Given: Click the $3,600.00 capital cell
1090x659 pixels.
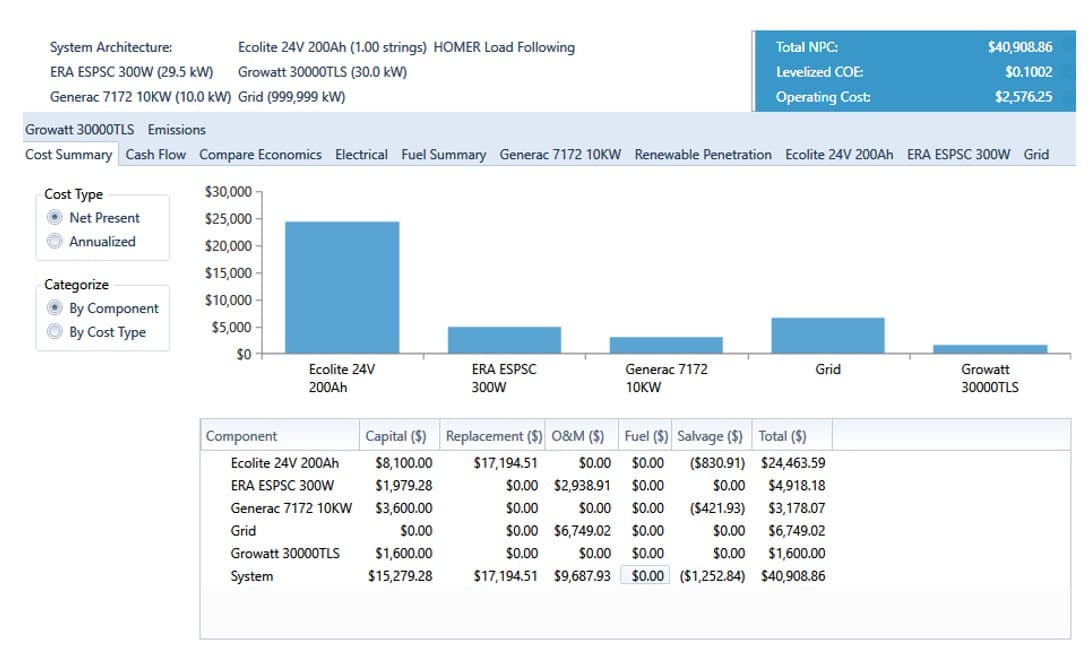Looking at the screenshot, I should coord(404,508).
